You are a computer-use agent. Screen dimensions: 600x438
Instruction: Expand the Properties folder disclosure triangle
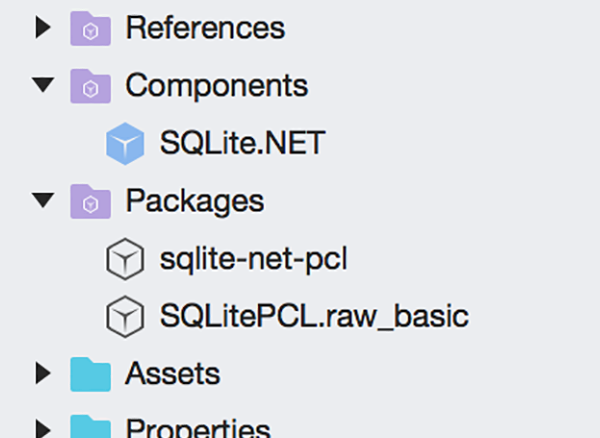[41, 428]
